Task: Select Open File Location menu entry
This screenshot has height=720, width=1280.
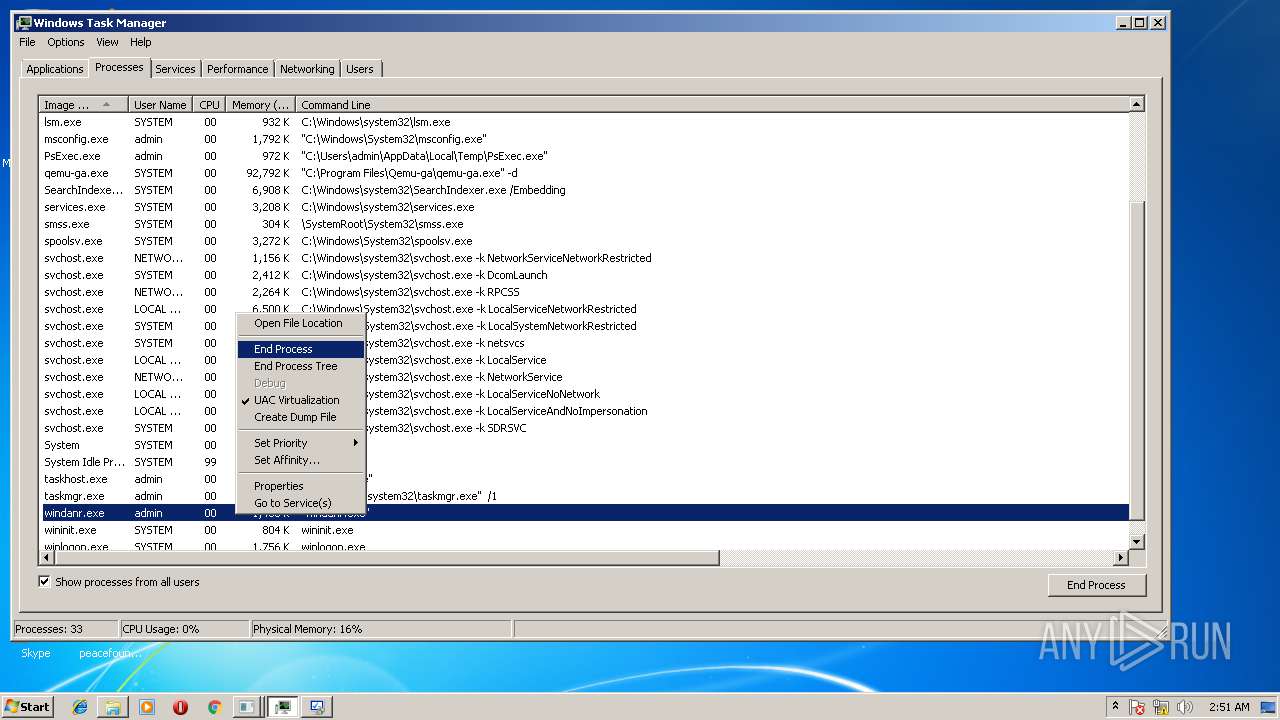Action: (300, 323)
